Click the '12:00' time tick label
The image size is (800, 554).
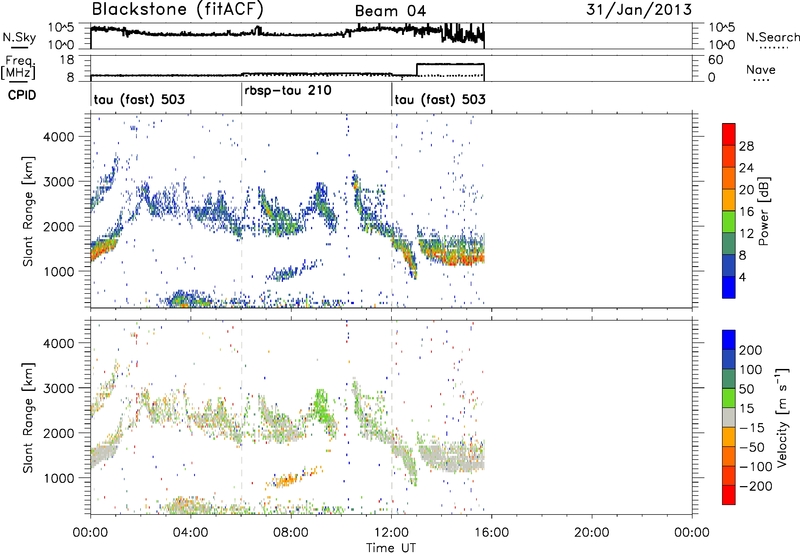391,533
